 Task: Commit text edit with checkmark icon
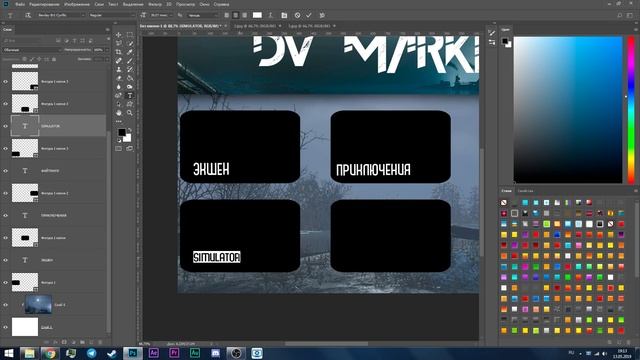point(309,15)
